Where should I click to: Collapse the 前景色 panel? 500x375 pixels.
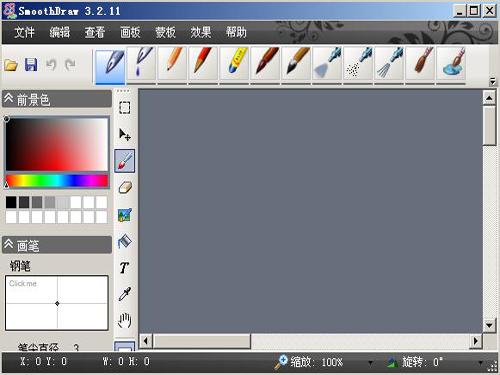pos(8,99)
